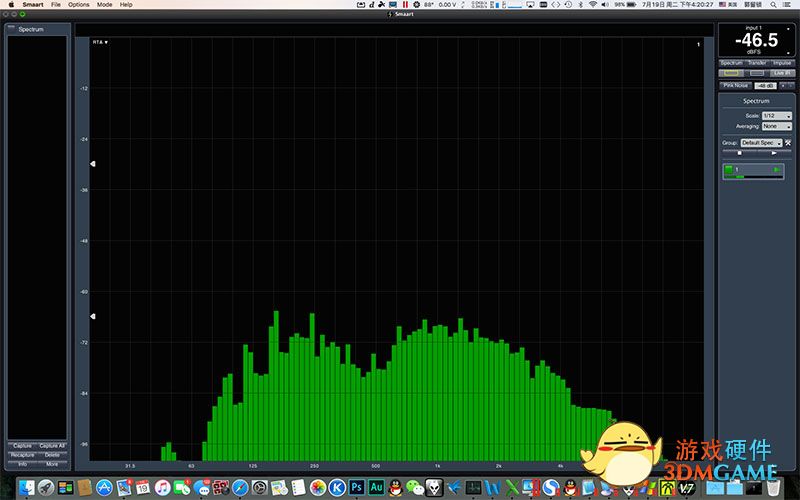The image size is (800, 500).
Task: Launch Adobe Audition from the dock
Action: pyautogui.click(x=376, y=488)
